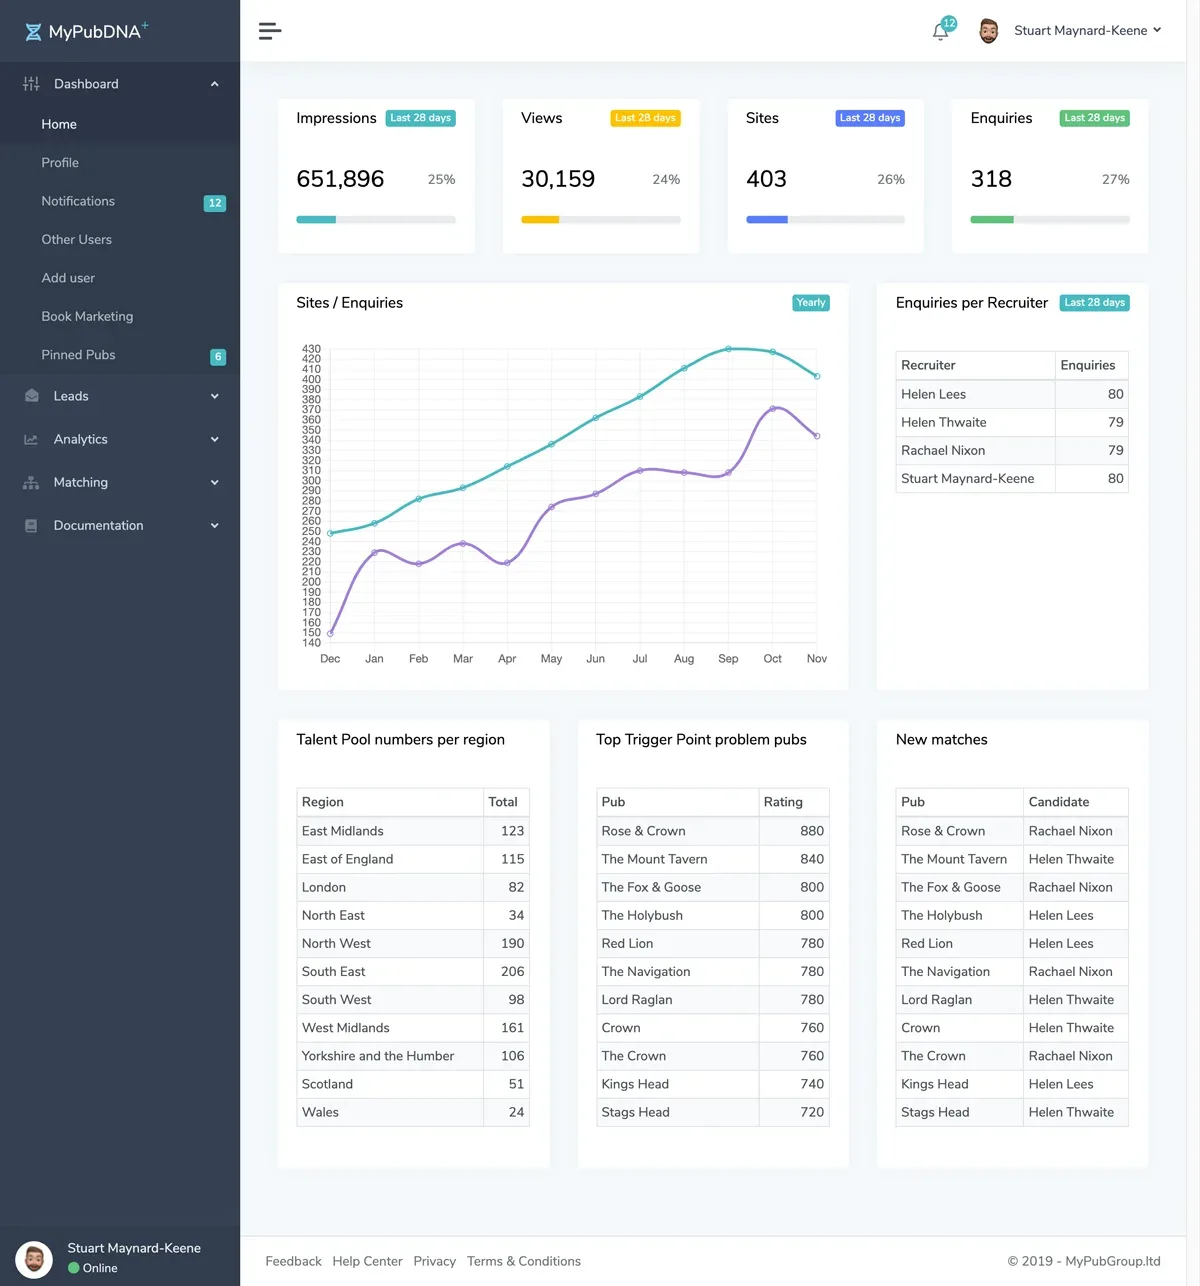Click the green Online status dot
This screenshot has height=1286, width=1200.
[73, 1268]
